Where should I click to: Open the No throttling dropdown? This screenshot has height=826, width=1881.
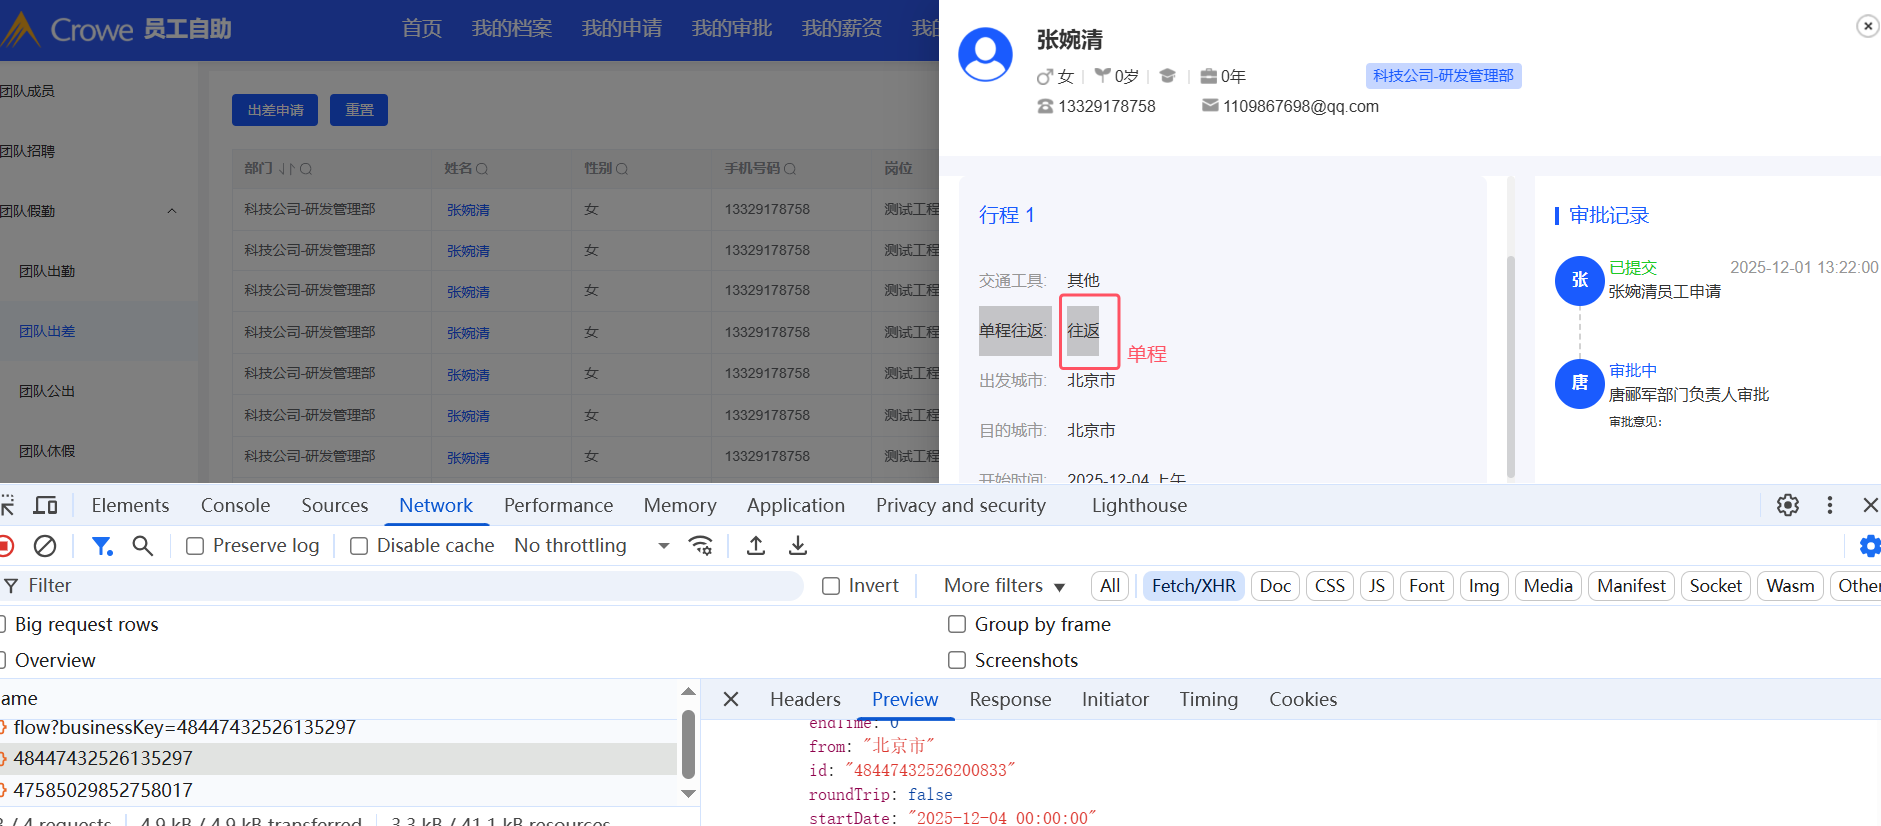(591, 545)
